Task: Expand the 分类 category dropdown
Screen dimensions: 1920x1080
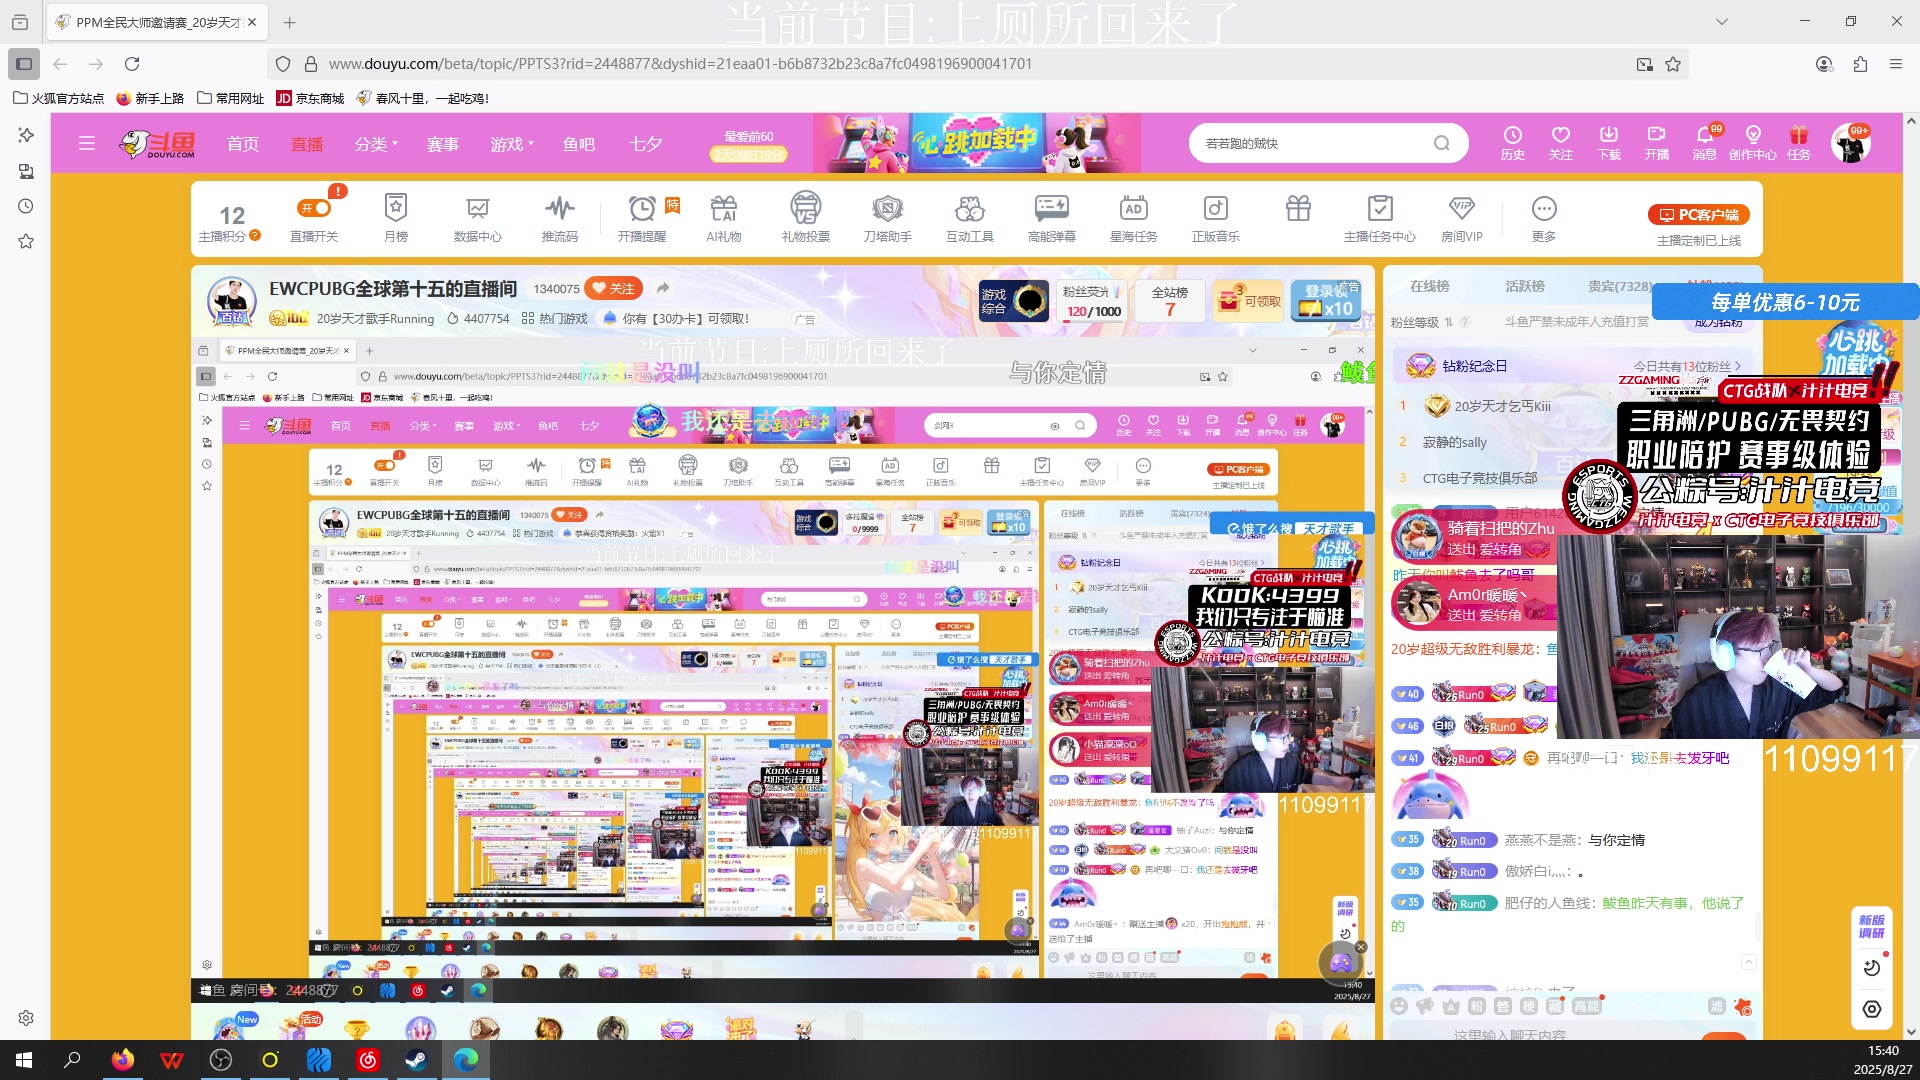Action: point(376,144)
